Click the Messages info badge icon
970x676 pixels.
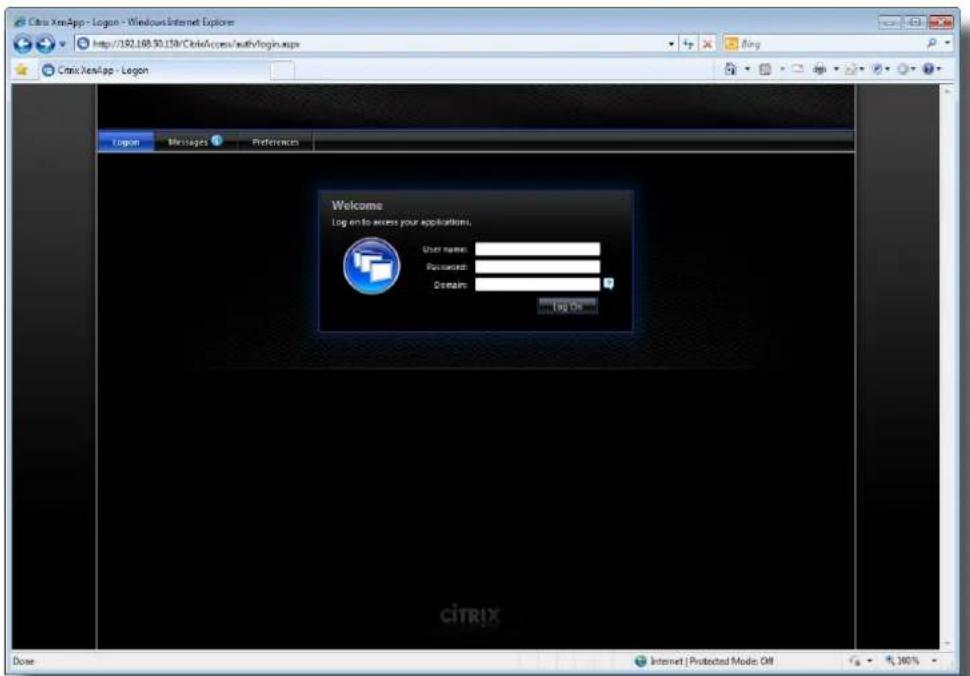click(x=217, y=140)
